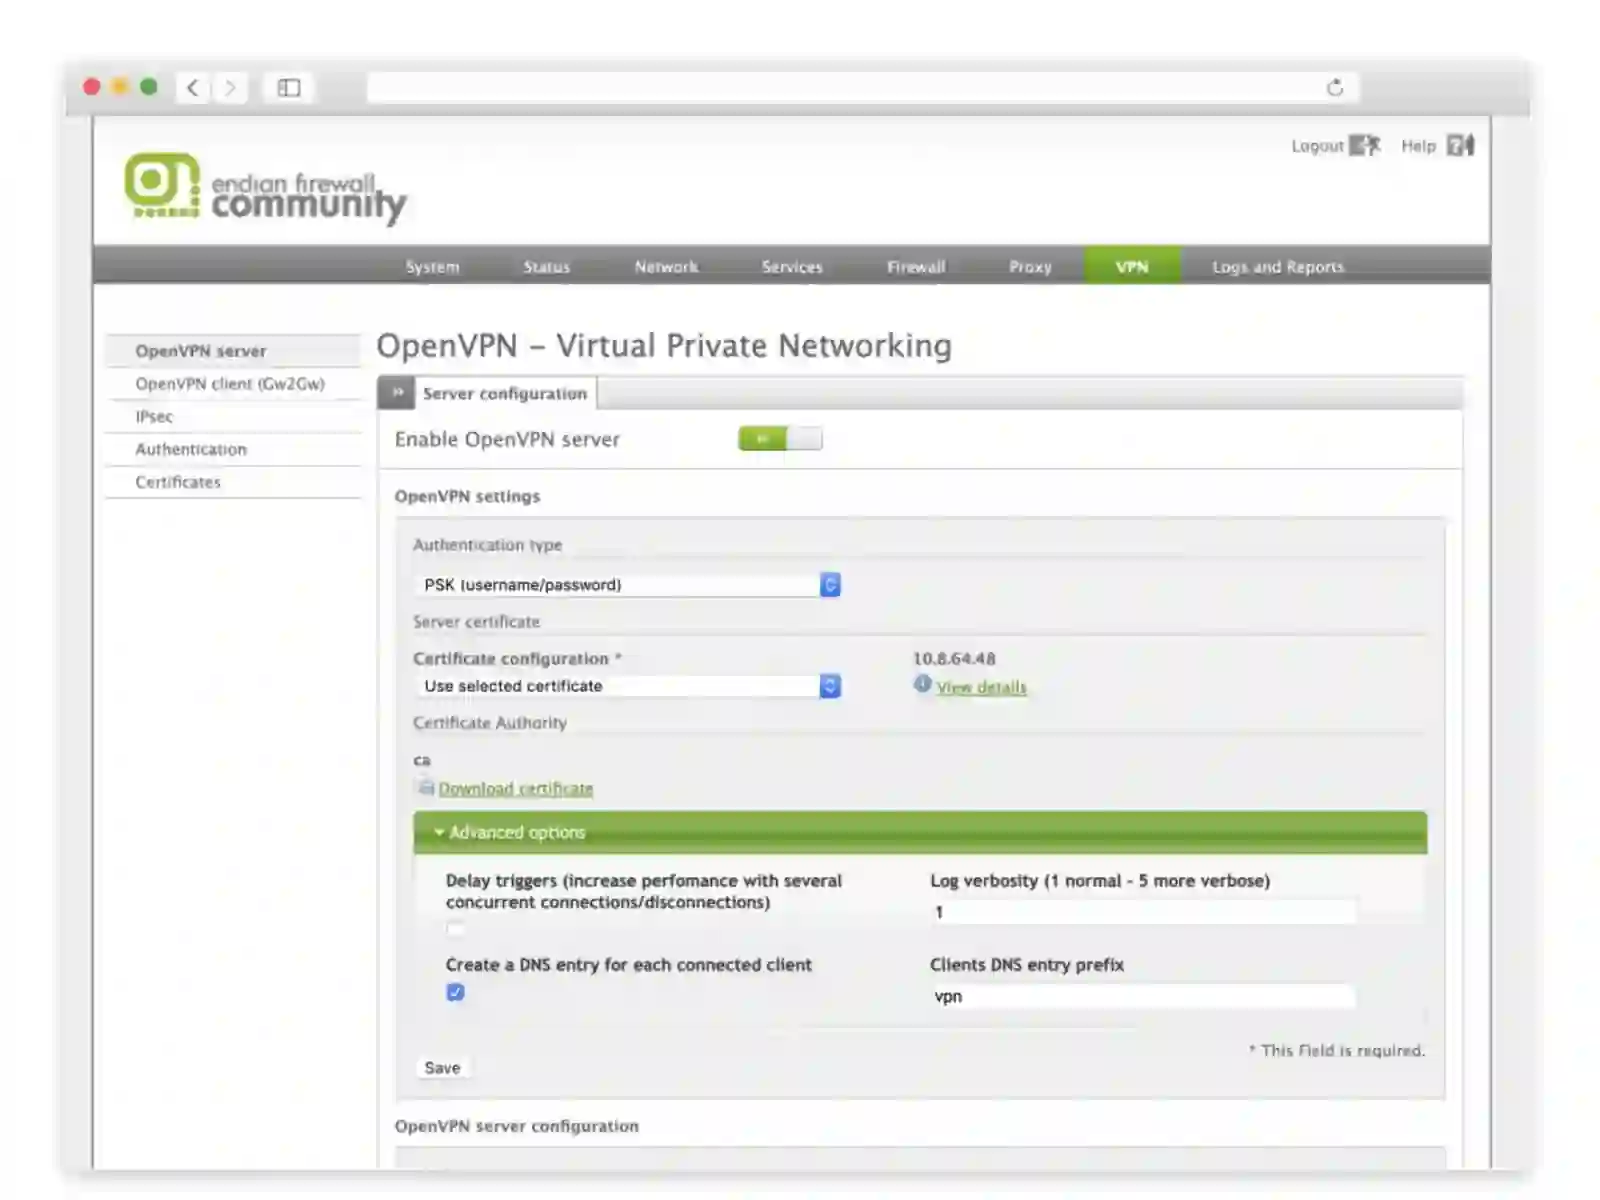Image resolution: width=1600 pixels, height=1200 pixels.
Task: Click the 'This Field is required' note
Action: (1337, 1051)
